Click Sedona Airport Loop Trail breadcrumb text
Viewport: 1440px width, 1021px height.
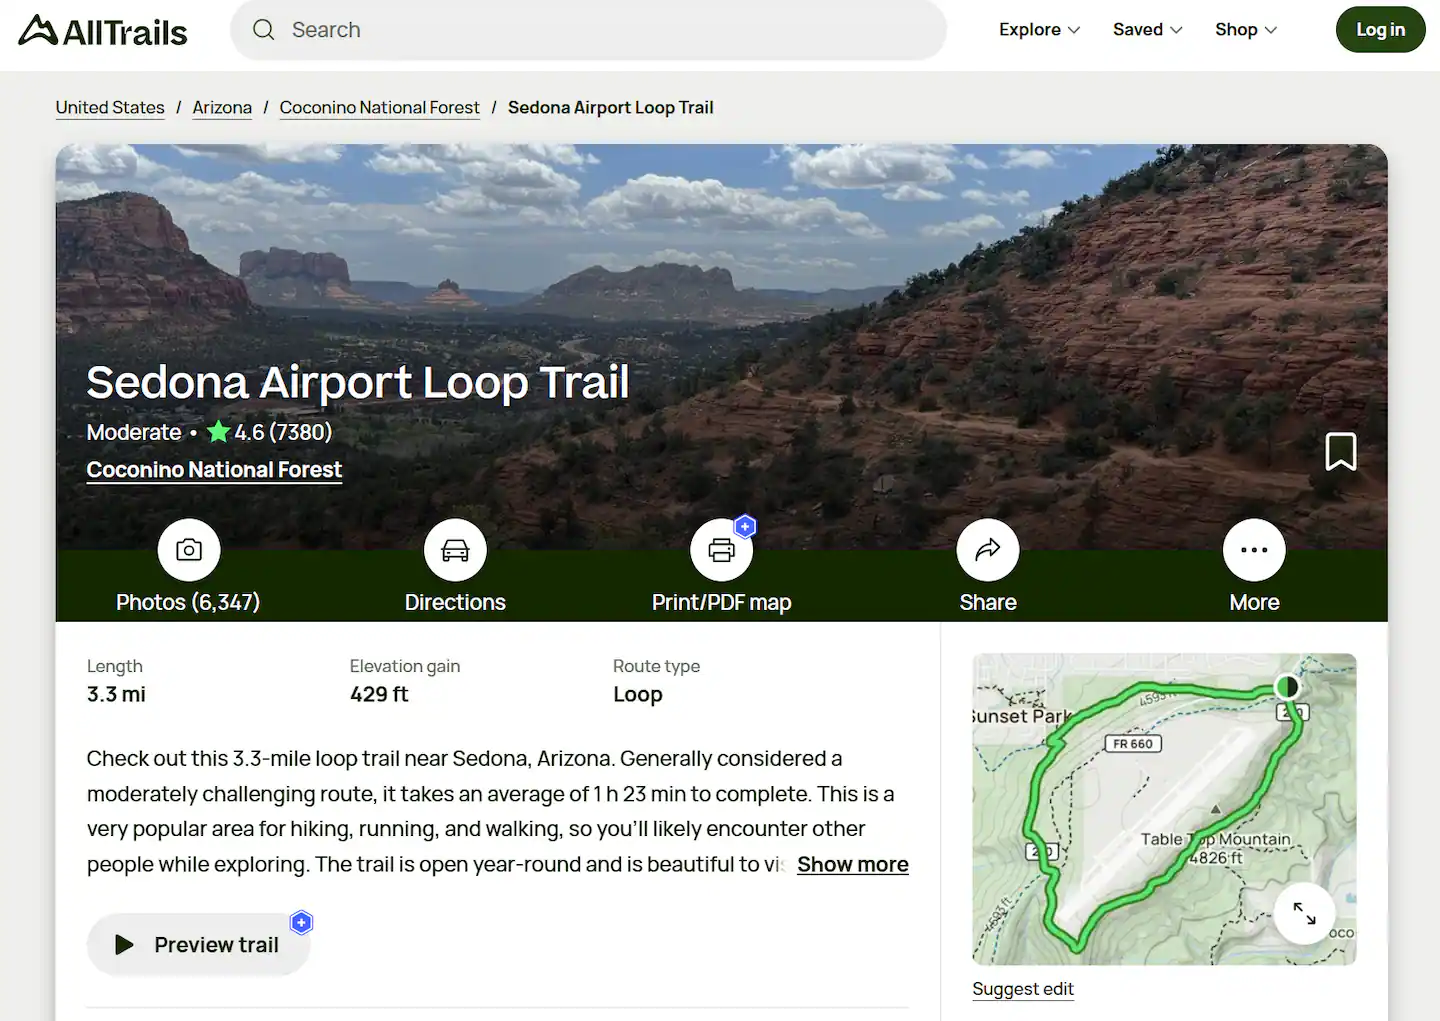[610, 107]
